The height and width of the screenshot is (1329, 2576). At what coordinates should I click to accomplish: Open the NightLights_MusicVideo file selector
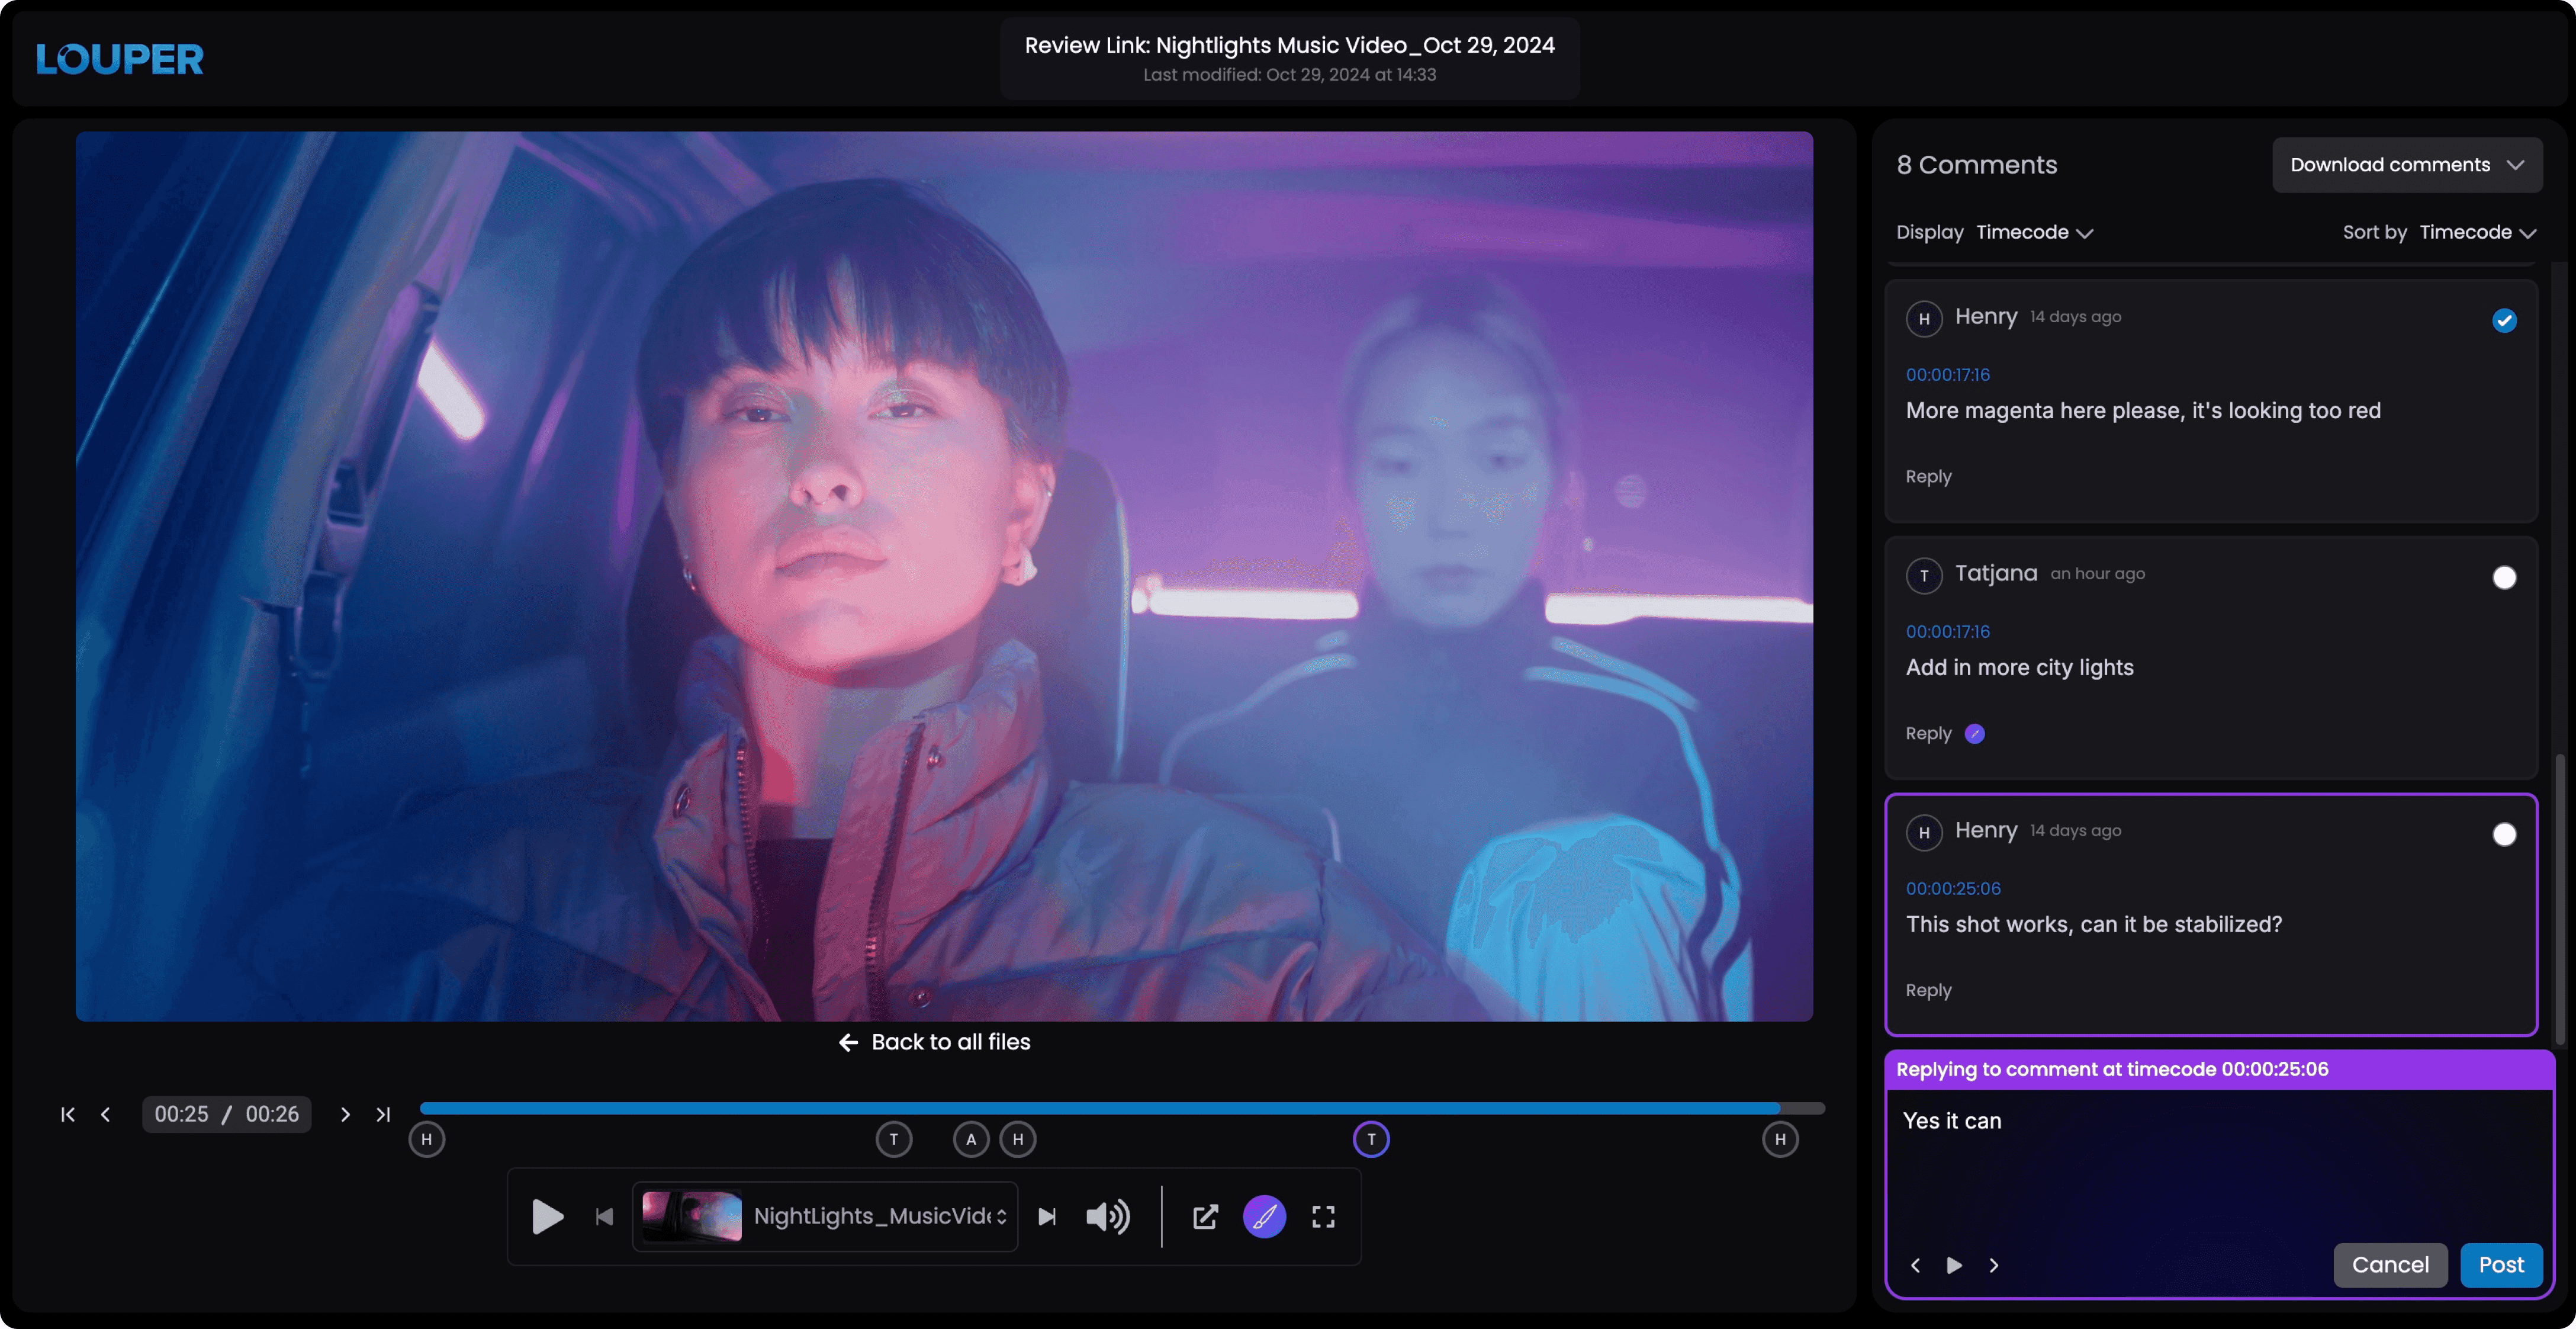825,1216
